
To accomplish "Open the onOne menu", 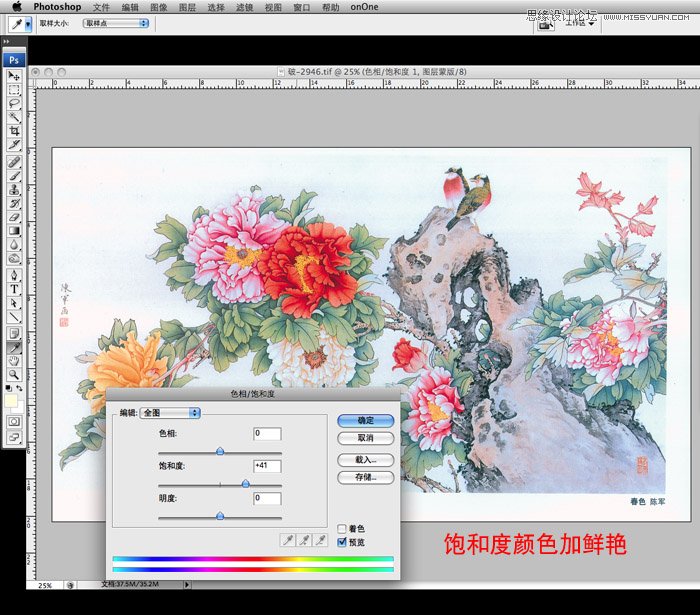I will pos(364,7).
